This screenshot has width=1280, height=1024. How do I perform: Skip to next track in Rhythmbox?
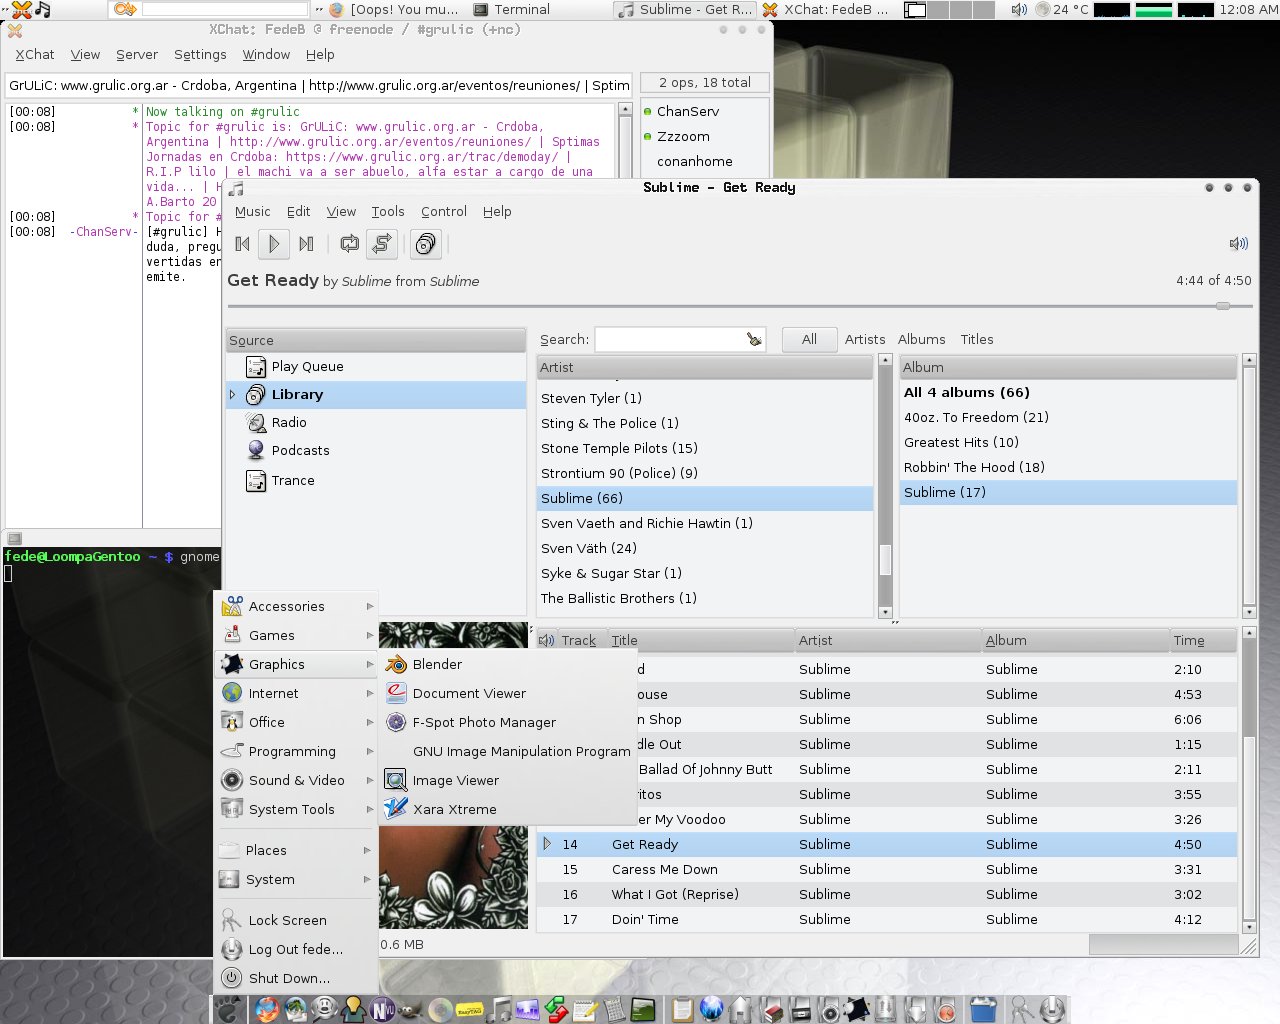pyautogui.click(x=306, y=243)
